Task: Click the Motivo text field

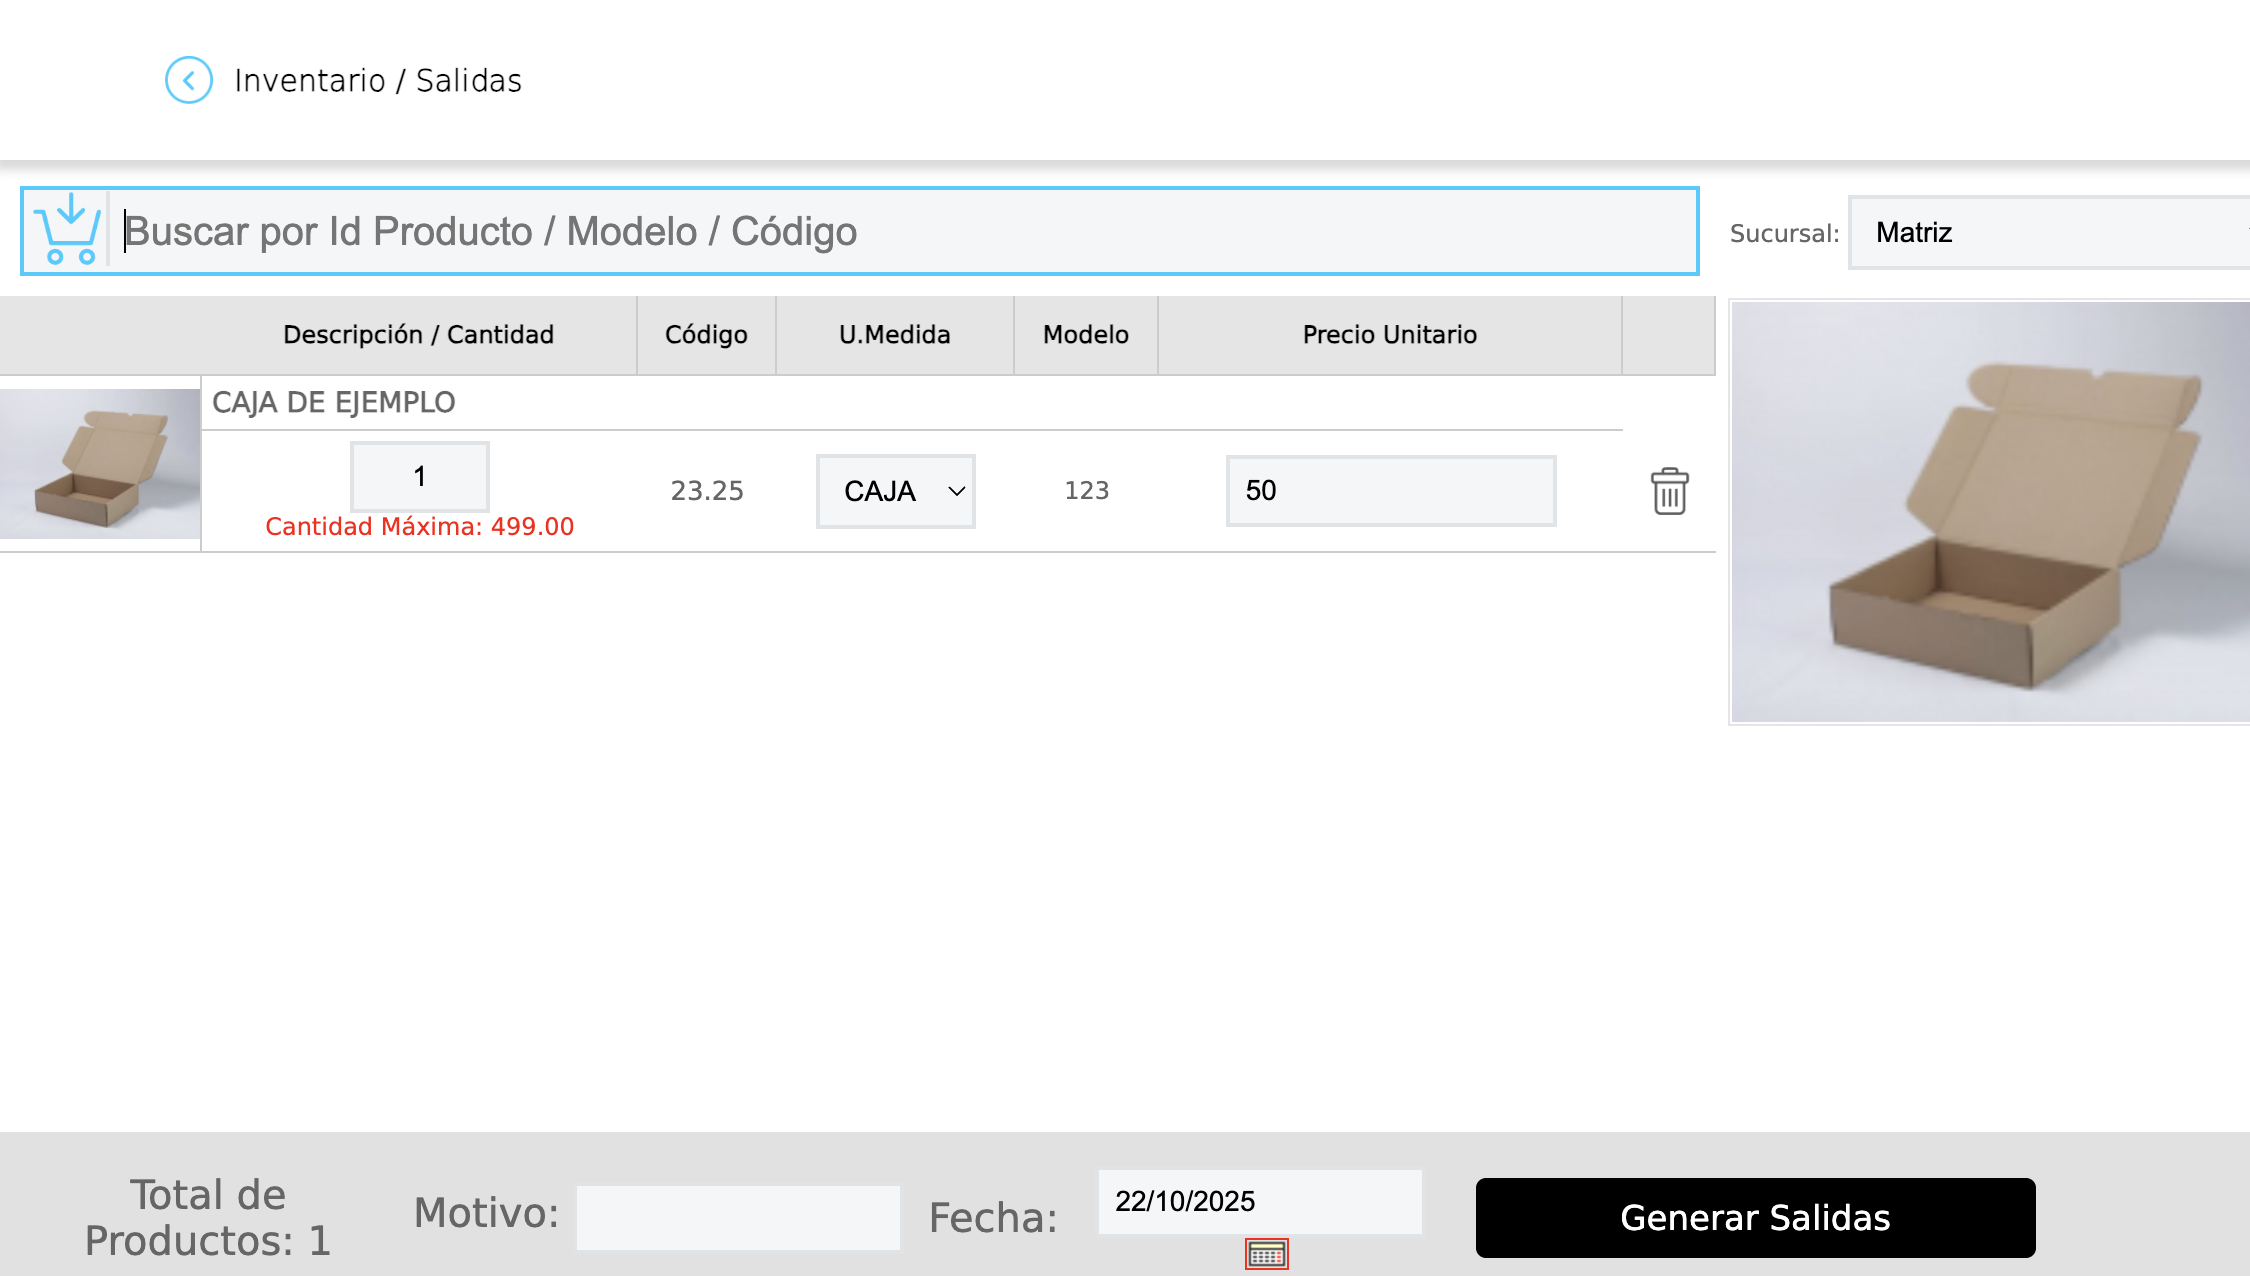Action: pos(738,1217)
